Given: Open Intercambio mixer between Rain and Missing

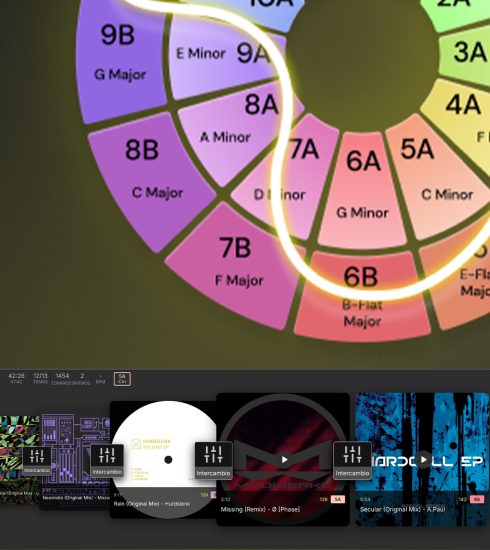Looking at the screenshot, I should point(213,460).
